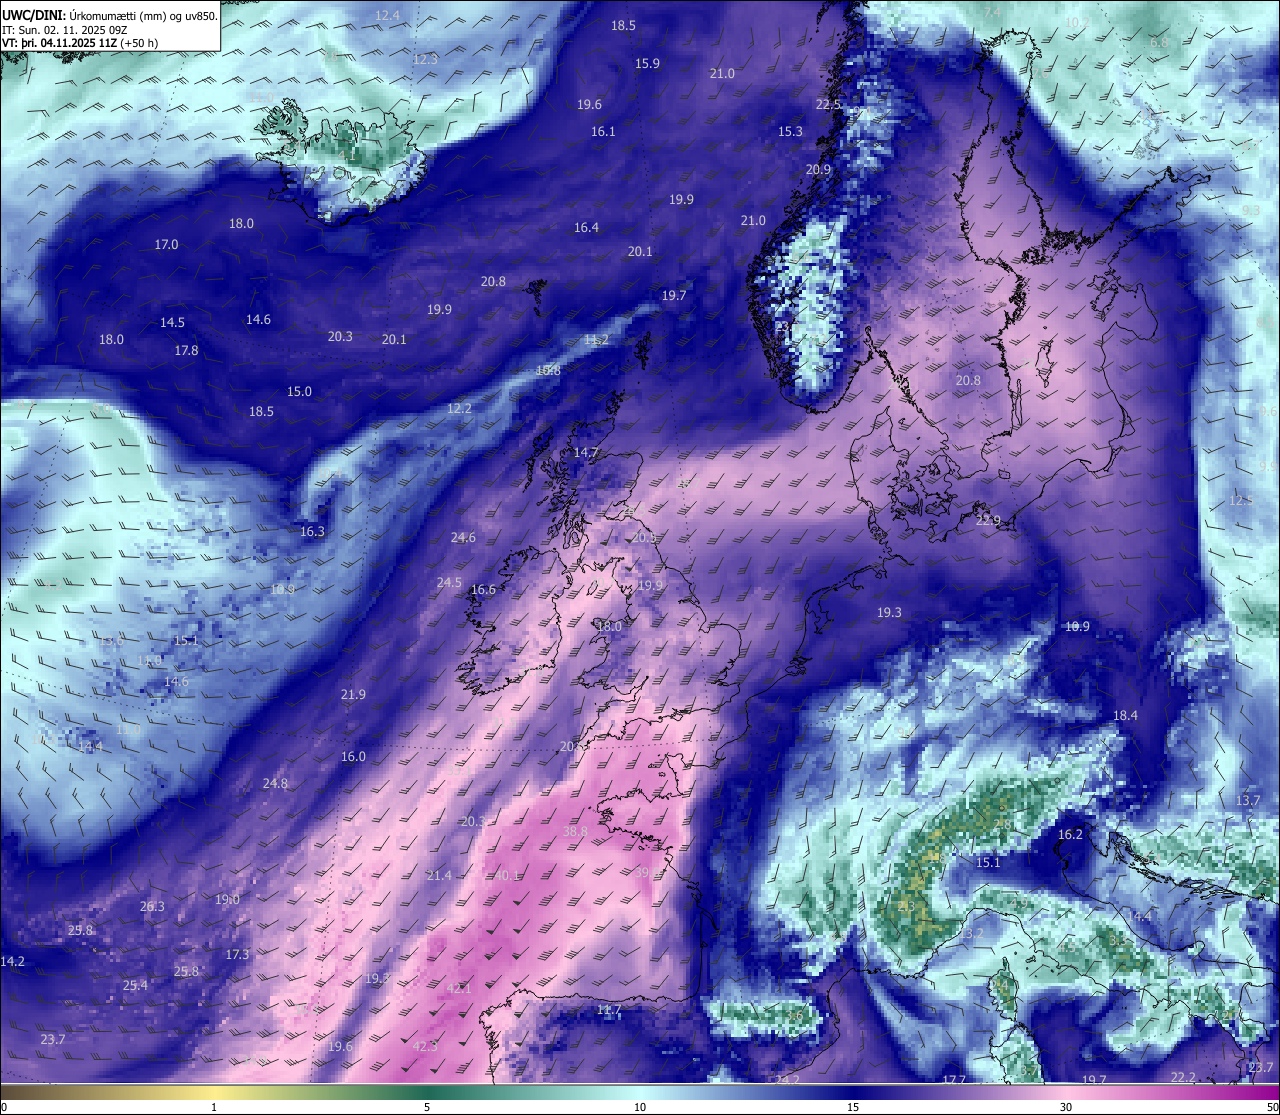Click the 22.2 value at bottom right
The height and width of the screenshot is (1115, 1280).
pos(1183,1077)
